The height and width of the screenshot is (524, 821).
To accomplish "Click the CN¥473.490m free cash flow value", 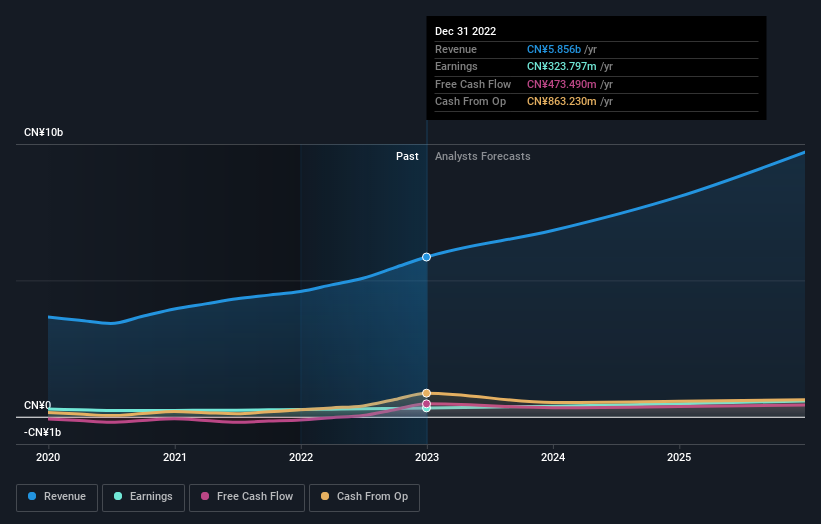I will tap(562, 84).
